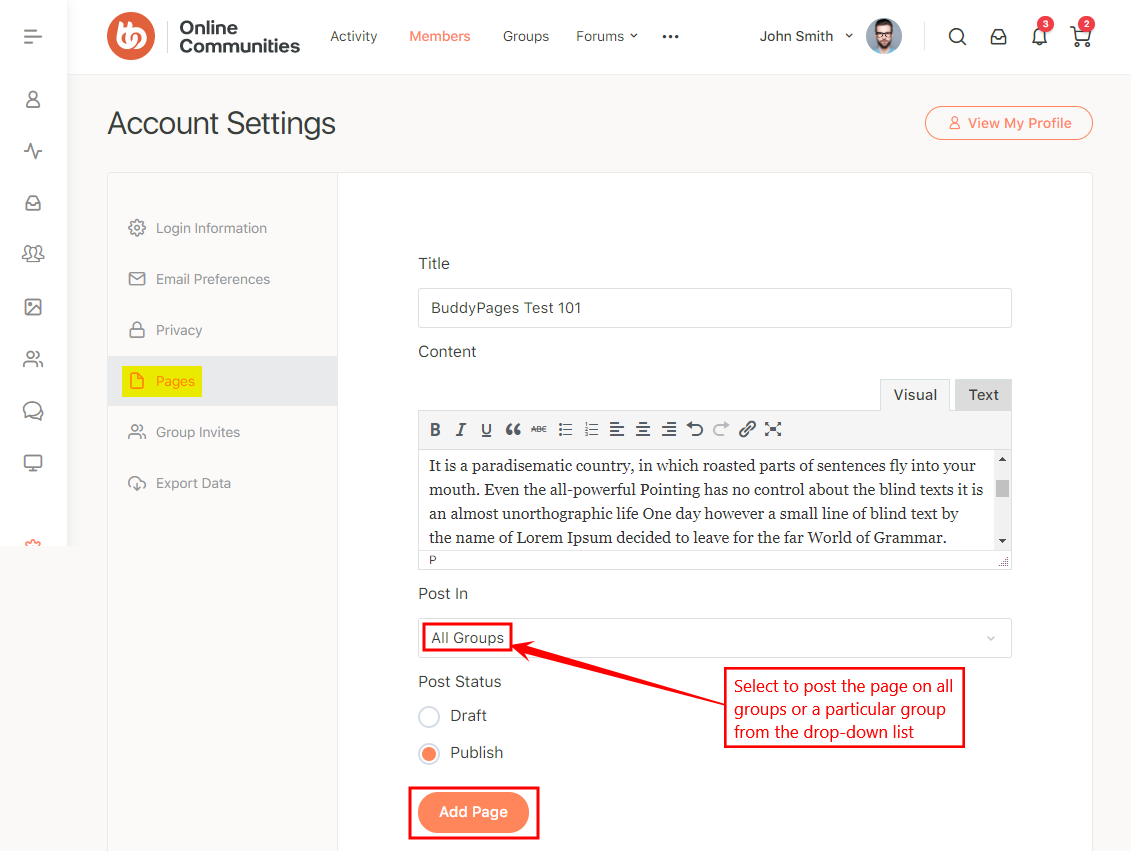Apply bold formatting in the content editor
The height and width of the screenshot is (851, 1131).
click(435, 429)
